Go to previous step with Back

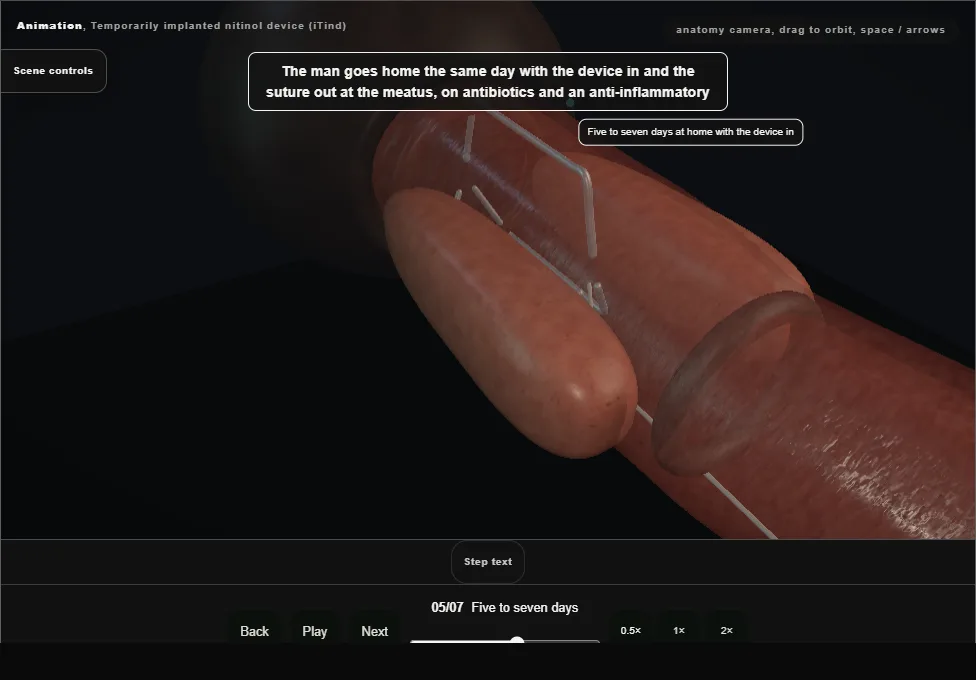(x=255, y=631)
